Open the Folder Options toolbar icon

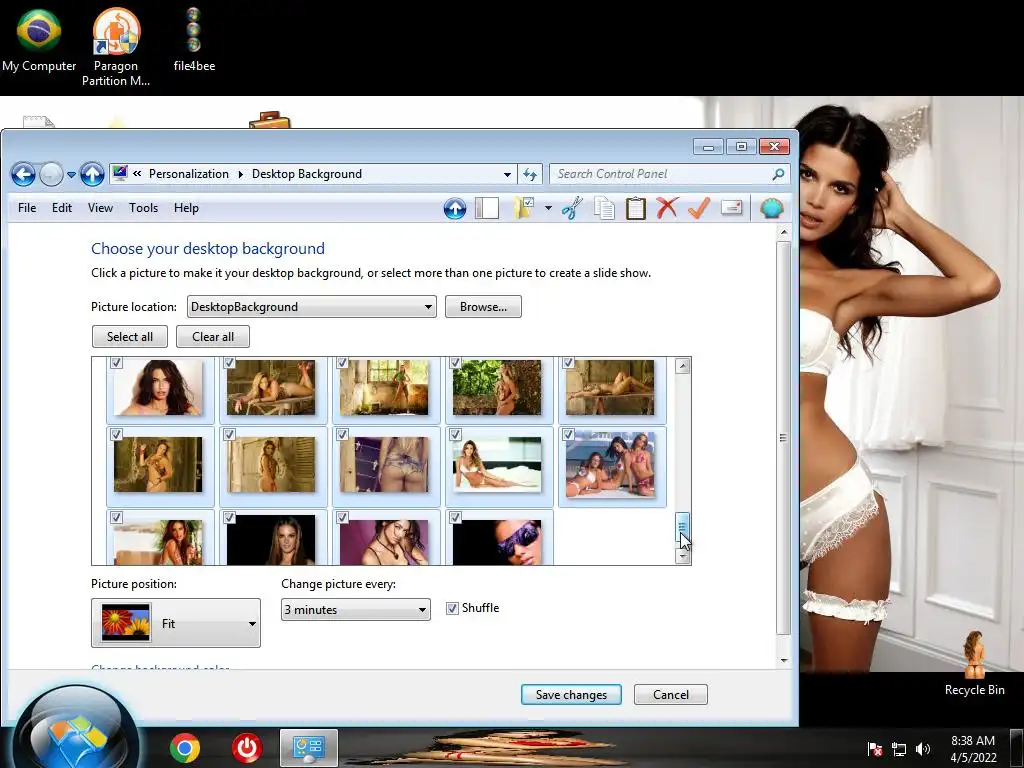tap(524, 208)
